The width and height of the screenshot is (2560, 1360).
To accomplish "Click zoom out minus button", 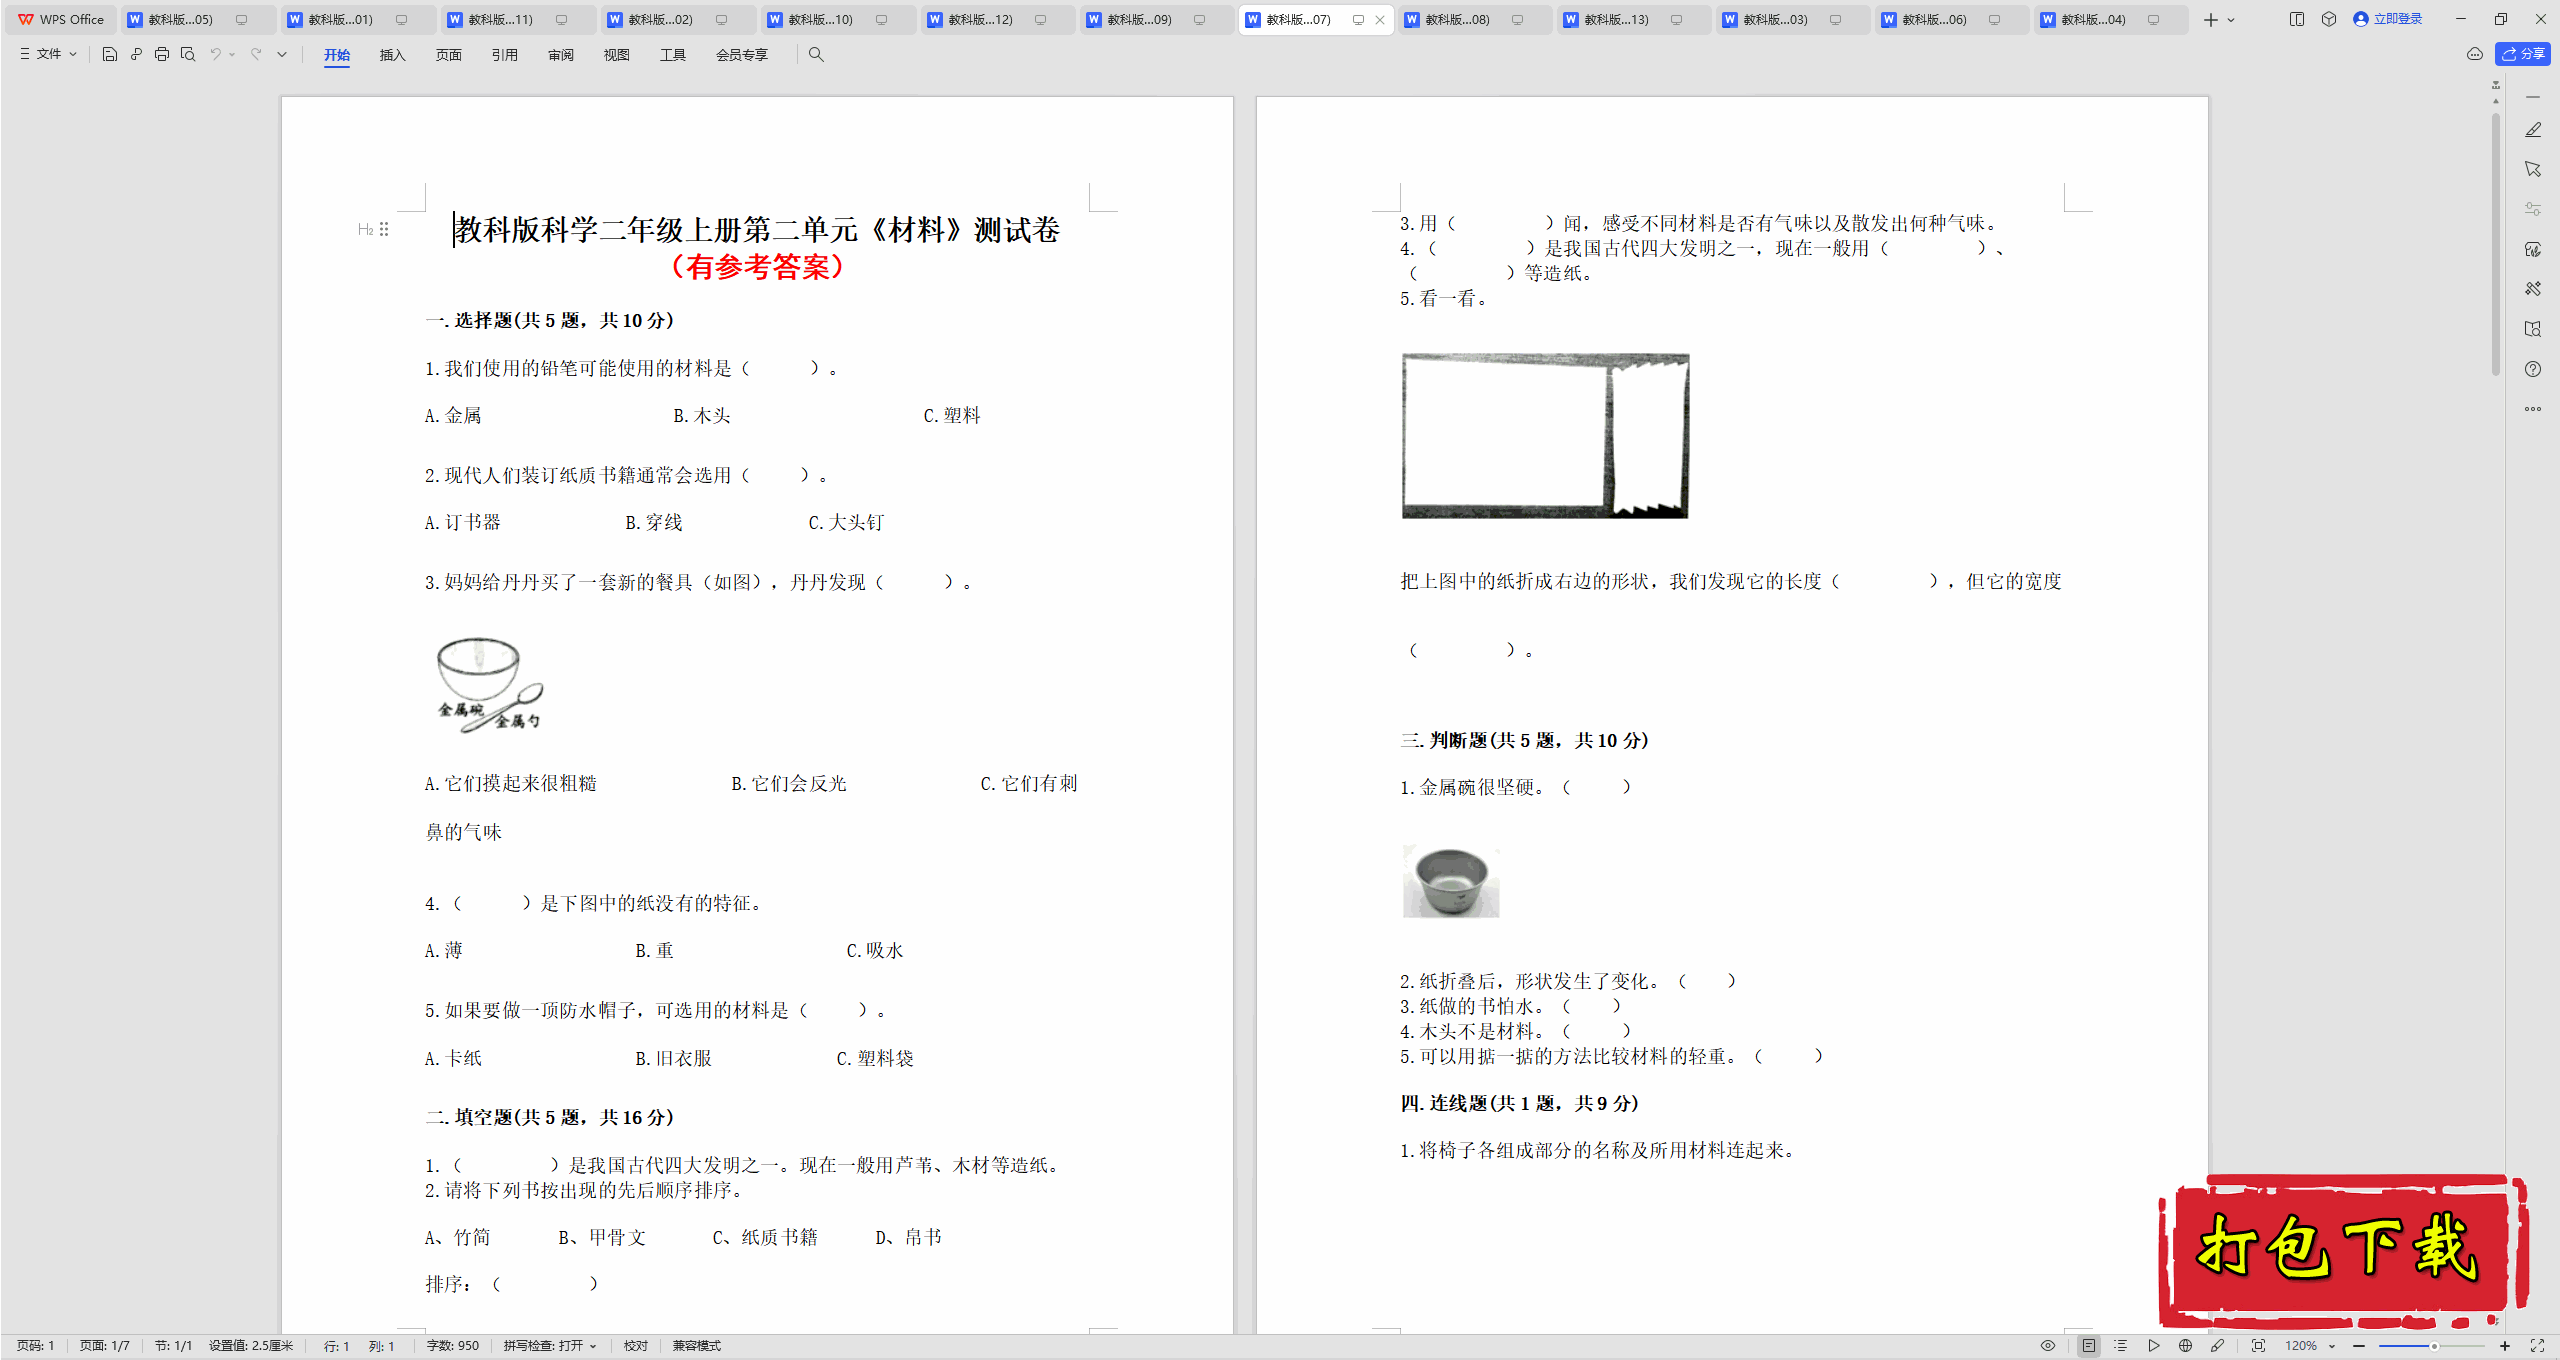I will (x=2359, y=1346).
